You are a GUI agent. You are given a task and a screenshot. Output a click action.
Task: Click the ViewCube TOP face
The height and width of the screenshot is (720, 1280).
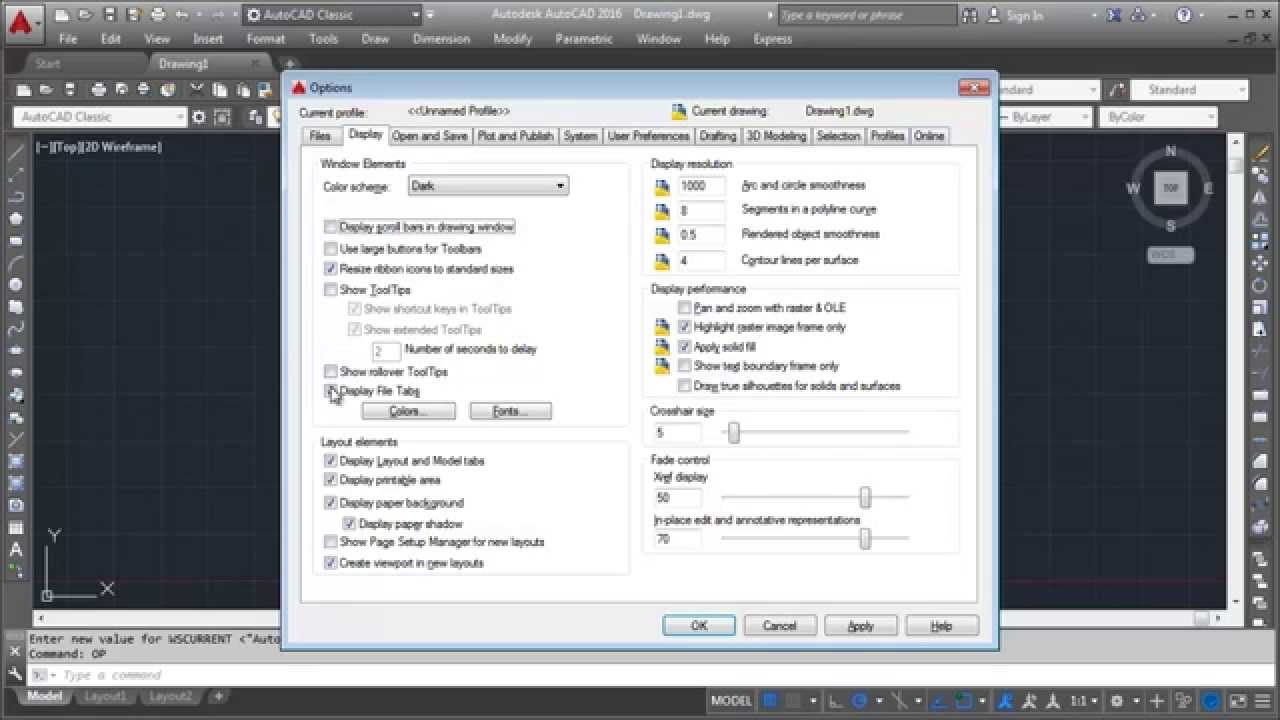click(x=1171, y=188)
